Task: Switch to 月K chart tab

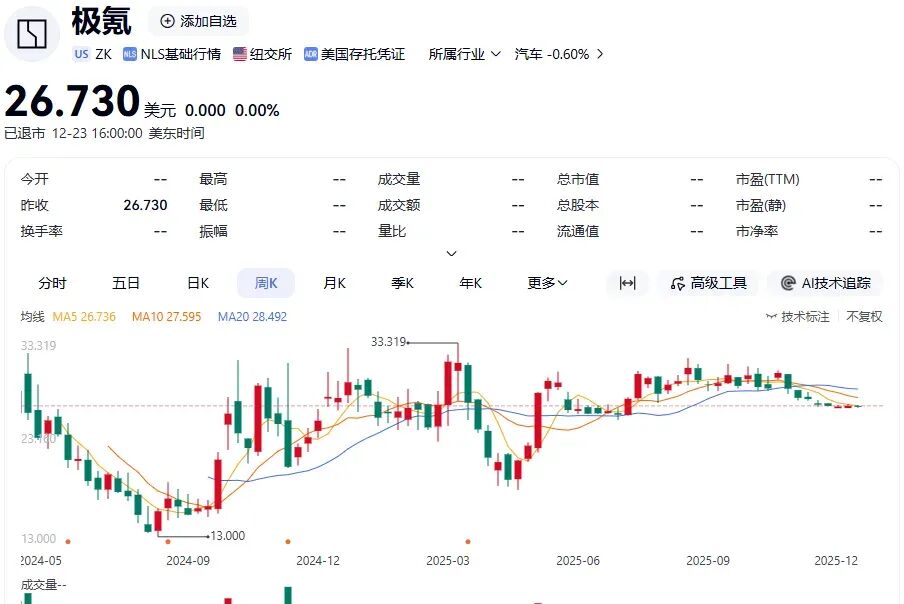Action: (x=334, y=283)
